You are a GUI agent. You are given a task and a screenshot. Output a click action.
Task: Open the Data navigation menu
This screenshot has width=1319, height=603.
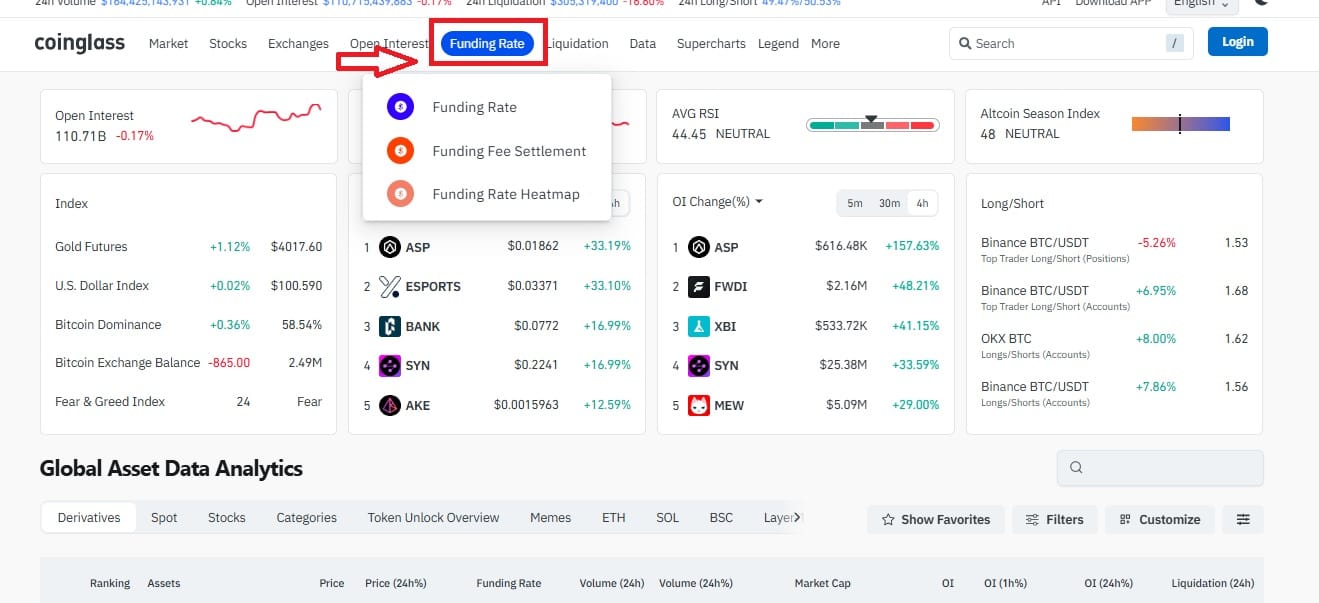pyautogui.click(x=643, y=43)
